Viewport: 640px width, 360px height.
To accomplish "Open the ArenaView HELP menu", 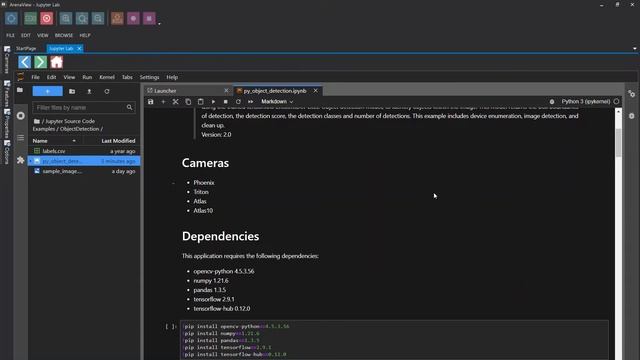I will [85, 36].
